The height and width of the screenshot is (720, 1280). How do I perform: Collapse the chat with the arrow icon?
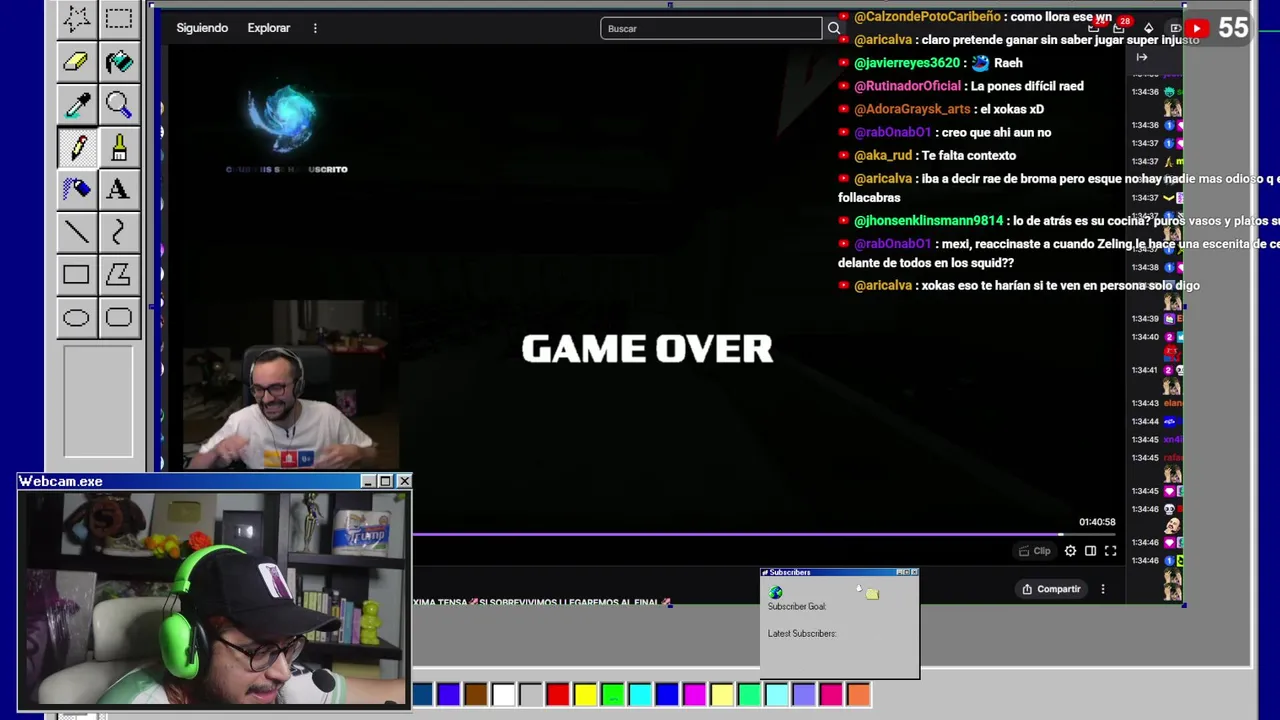(x=1142, y=57)
